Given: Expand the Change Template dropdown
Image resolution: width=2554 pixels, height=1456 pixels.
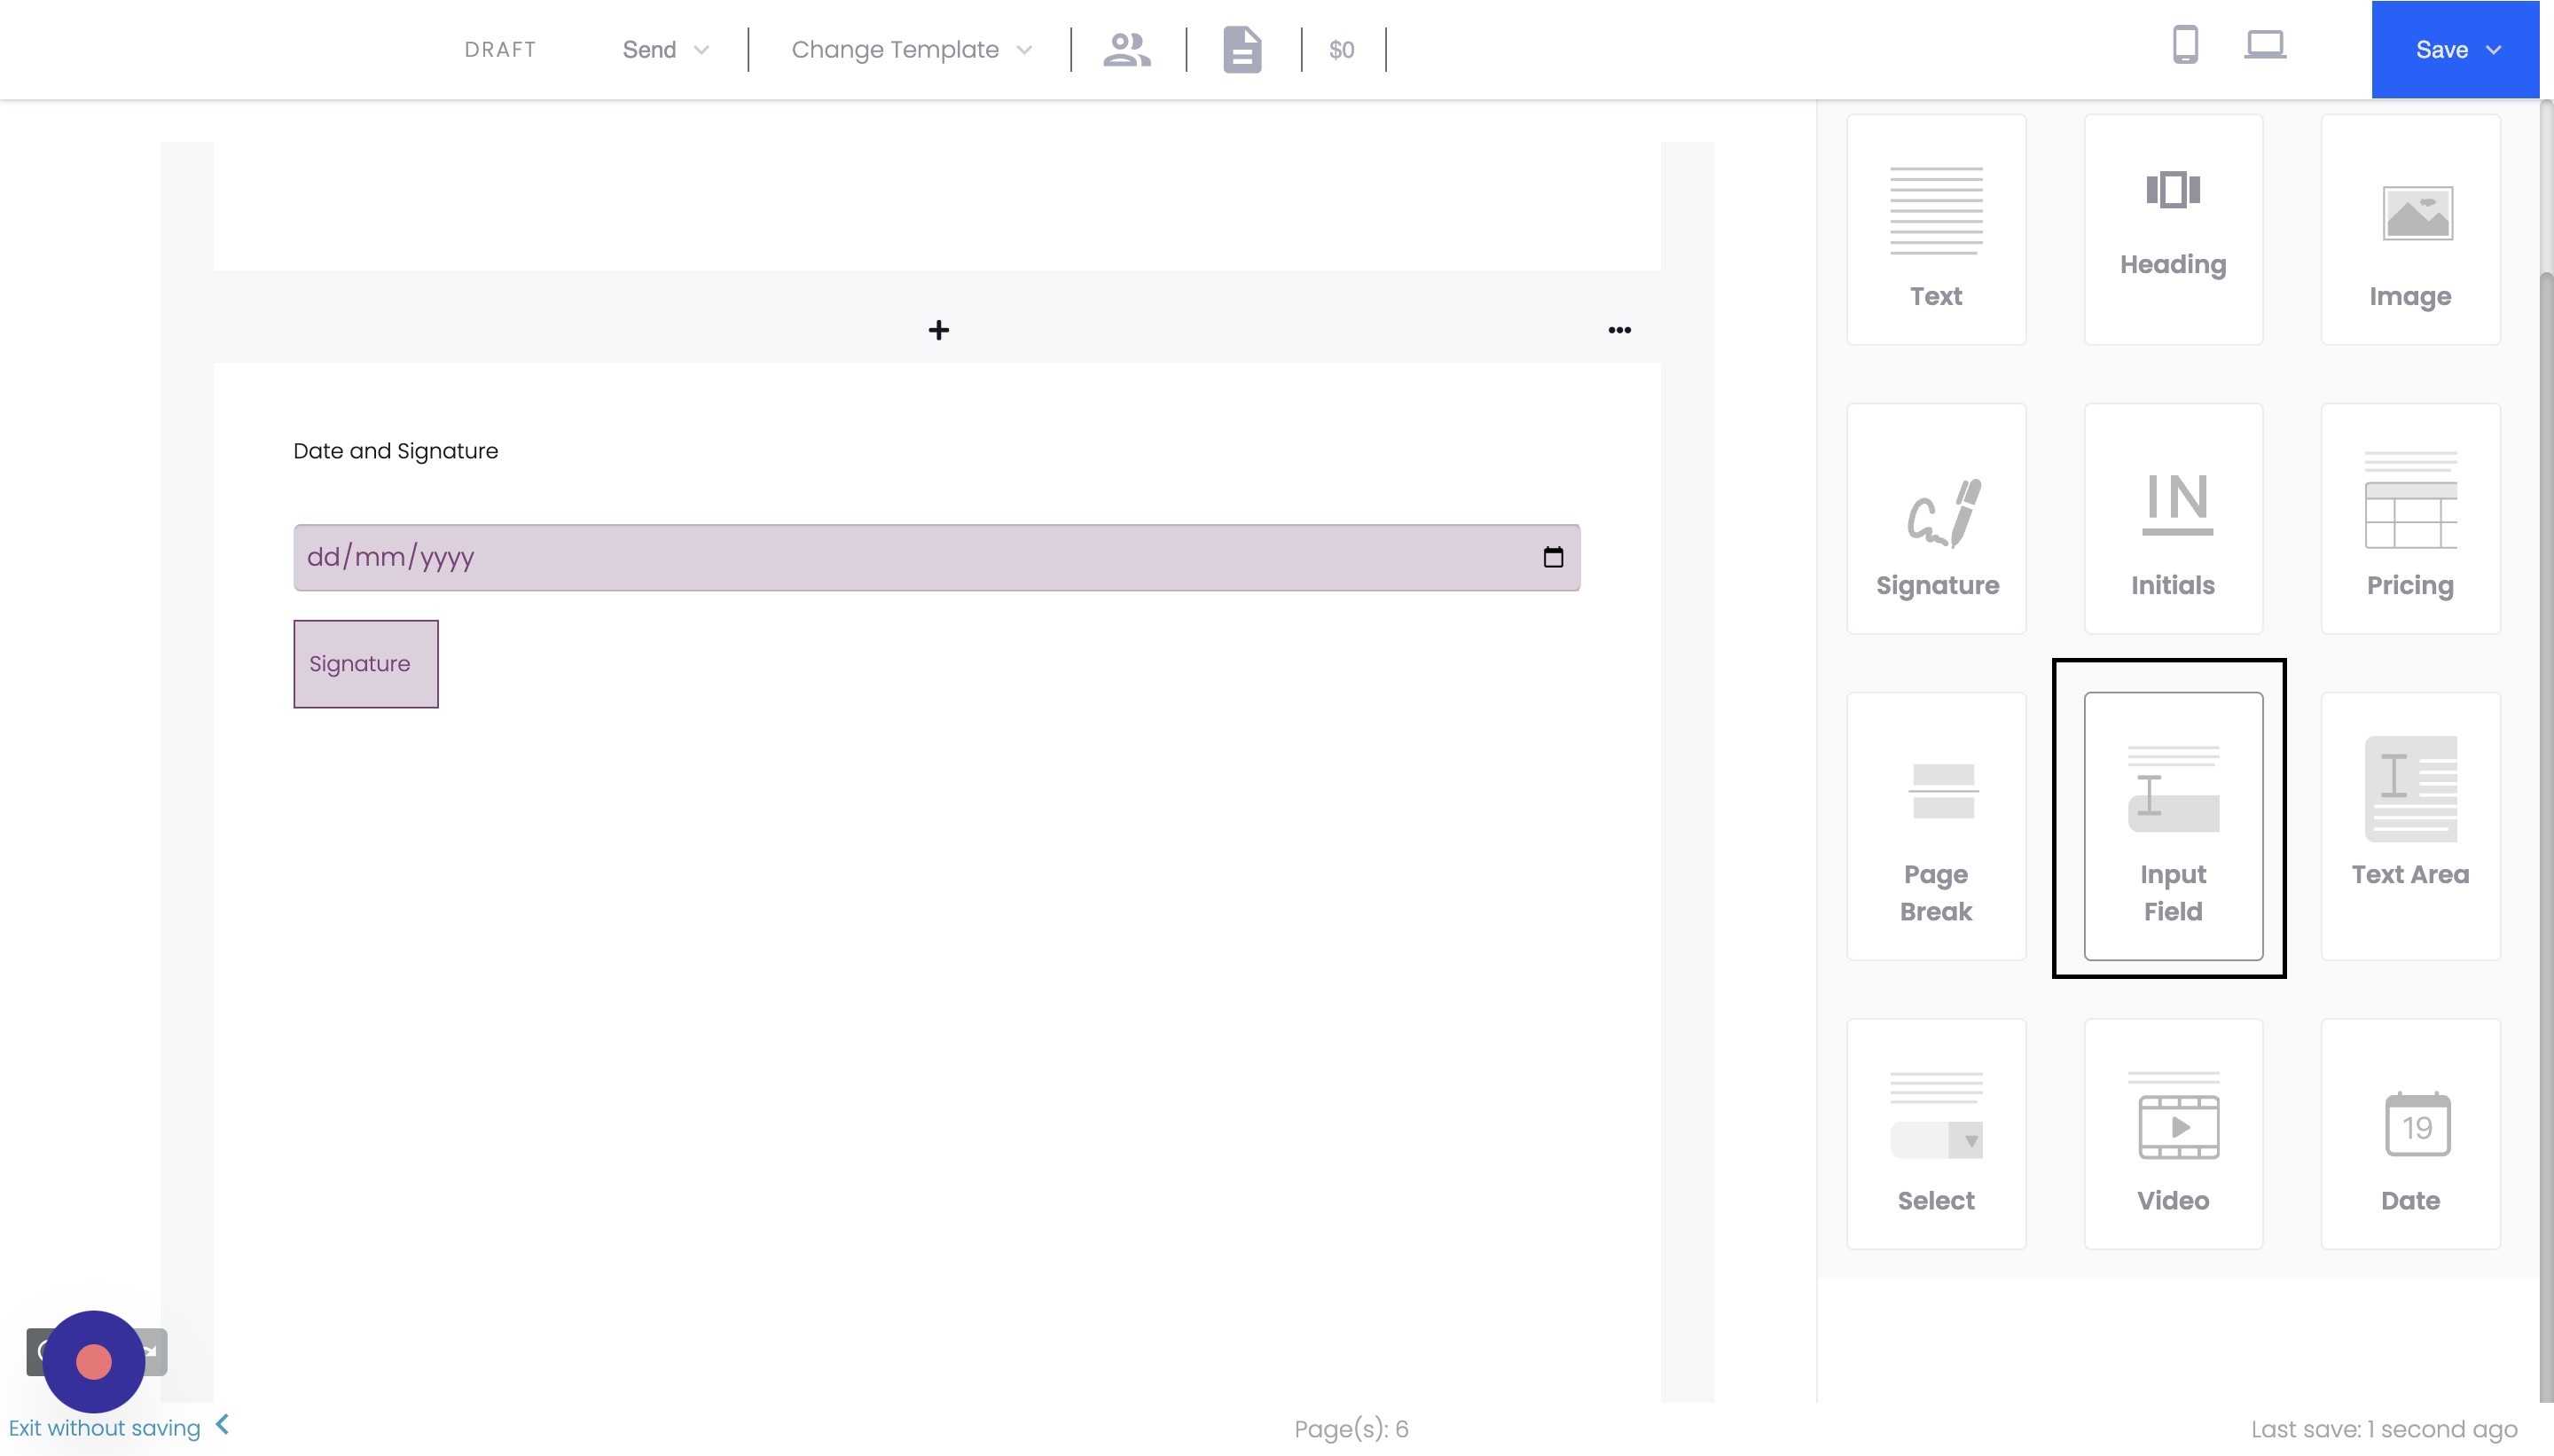Looking at the screenshot, I should pyautogui.click(x=910, y=50).
